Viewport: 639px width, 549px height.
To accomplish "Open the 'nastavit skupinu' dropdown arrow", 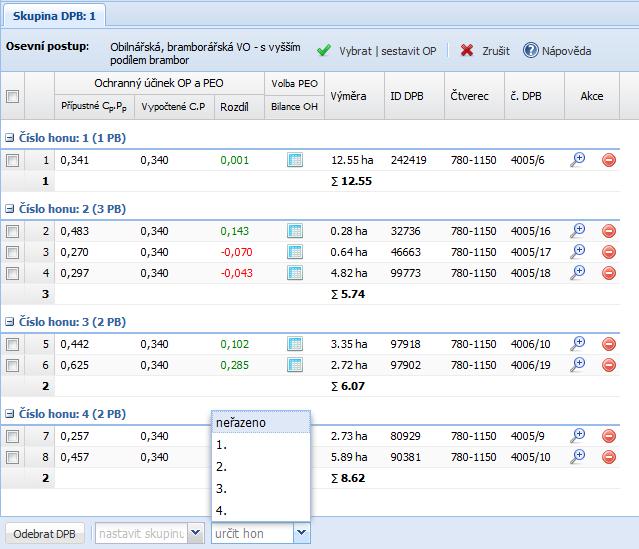I will pyautogui.click(x=196, y=533).
